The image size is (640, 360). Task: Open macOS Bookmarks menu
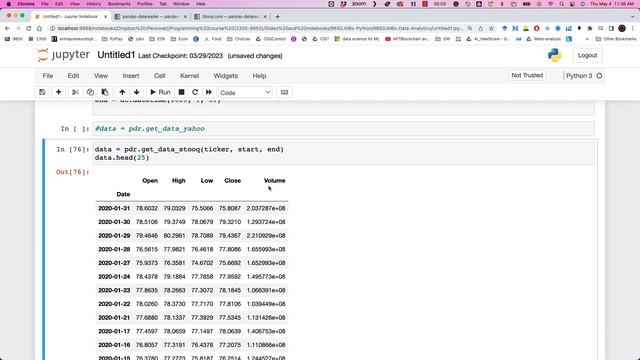119,4
